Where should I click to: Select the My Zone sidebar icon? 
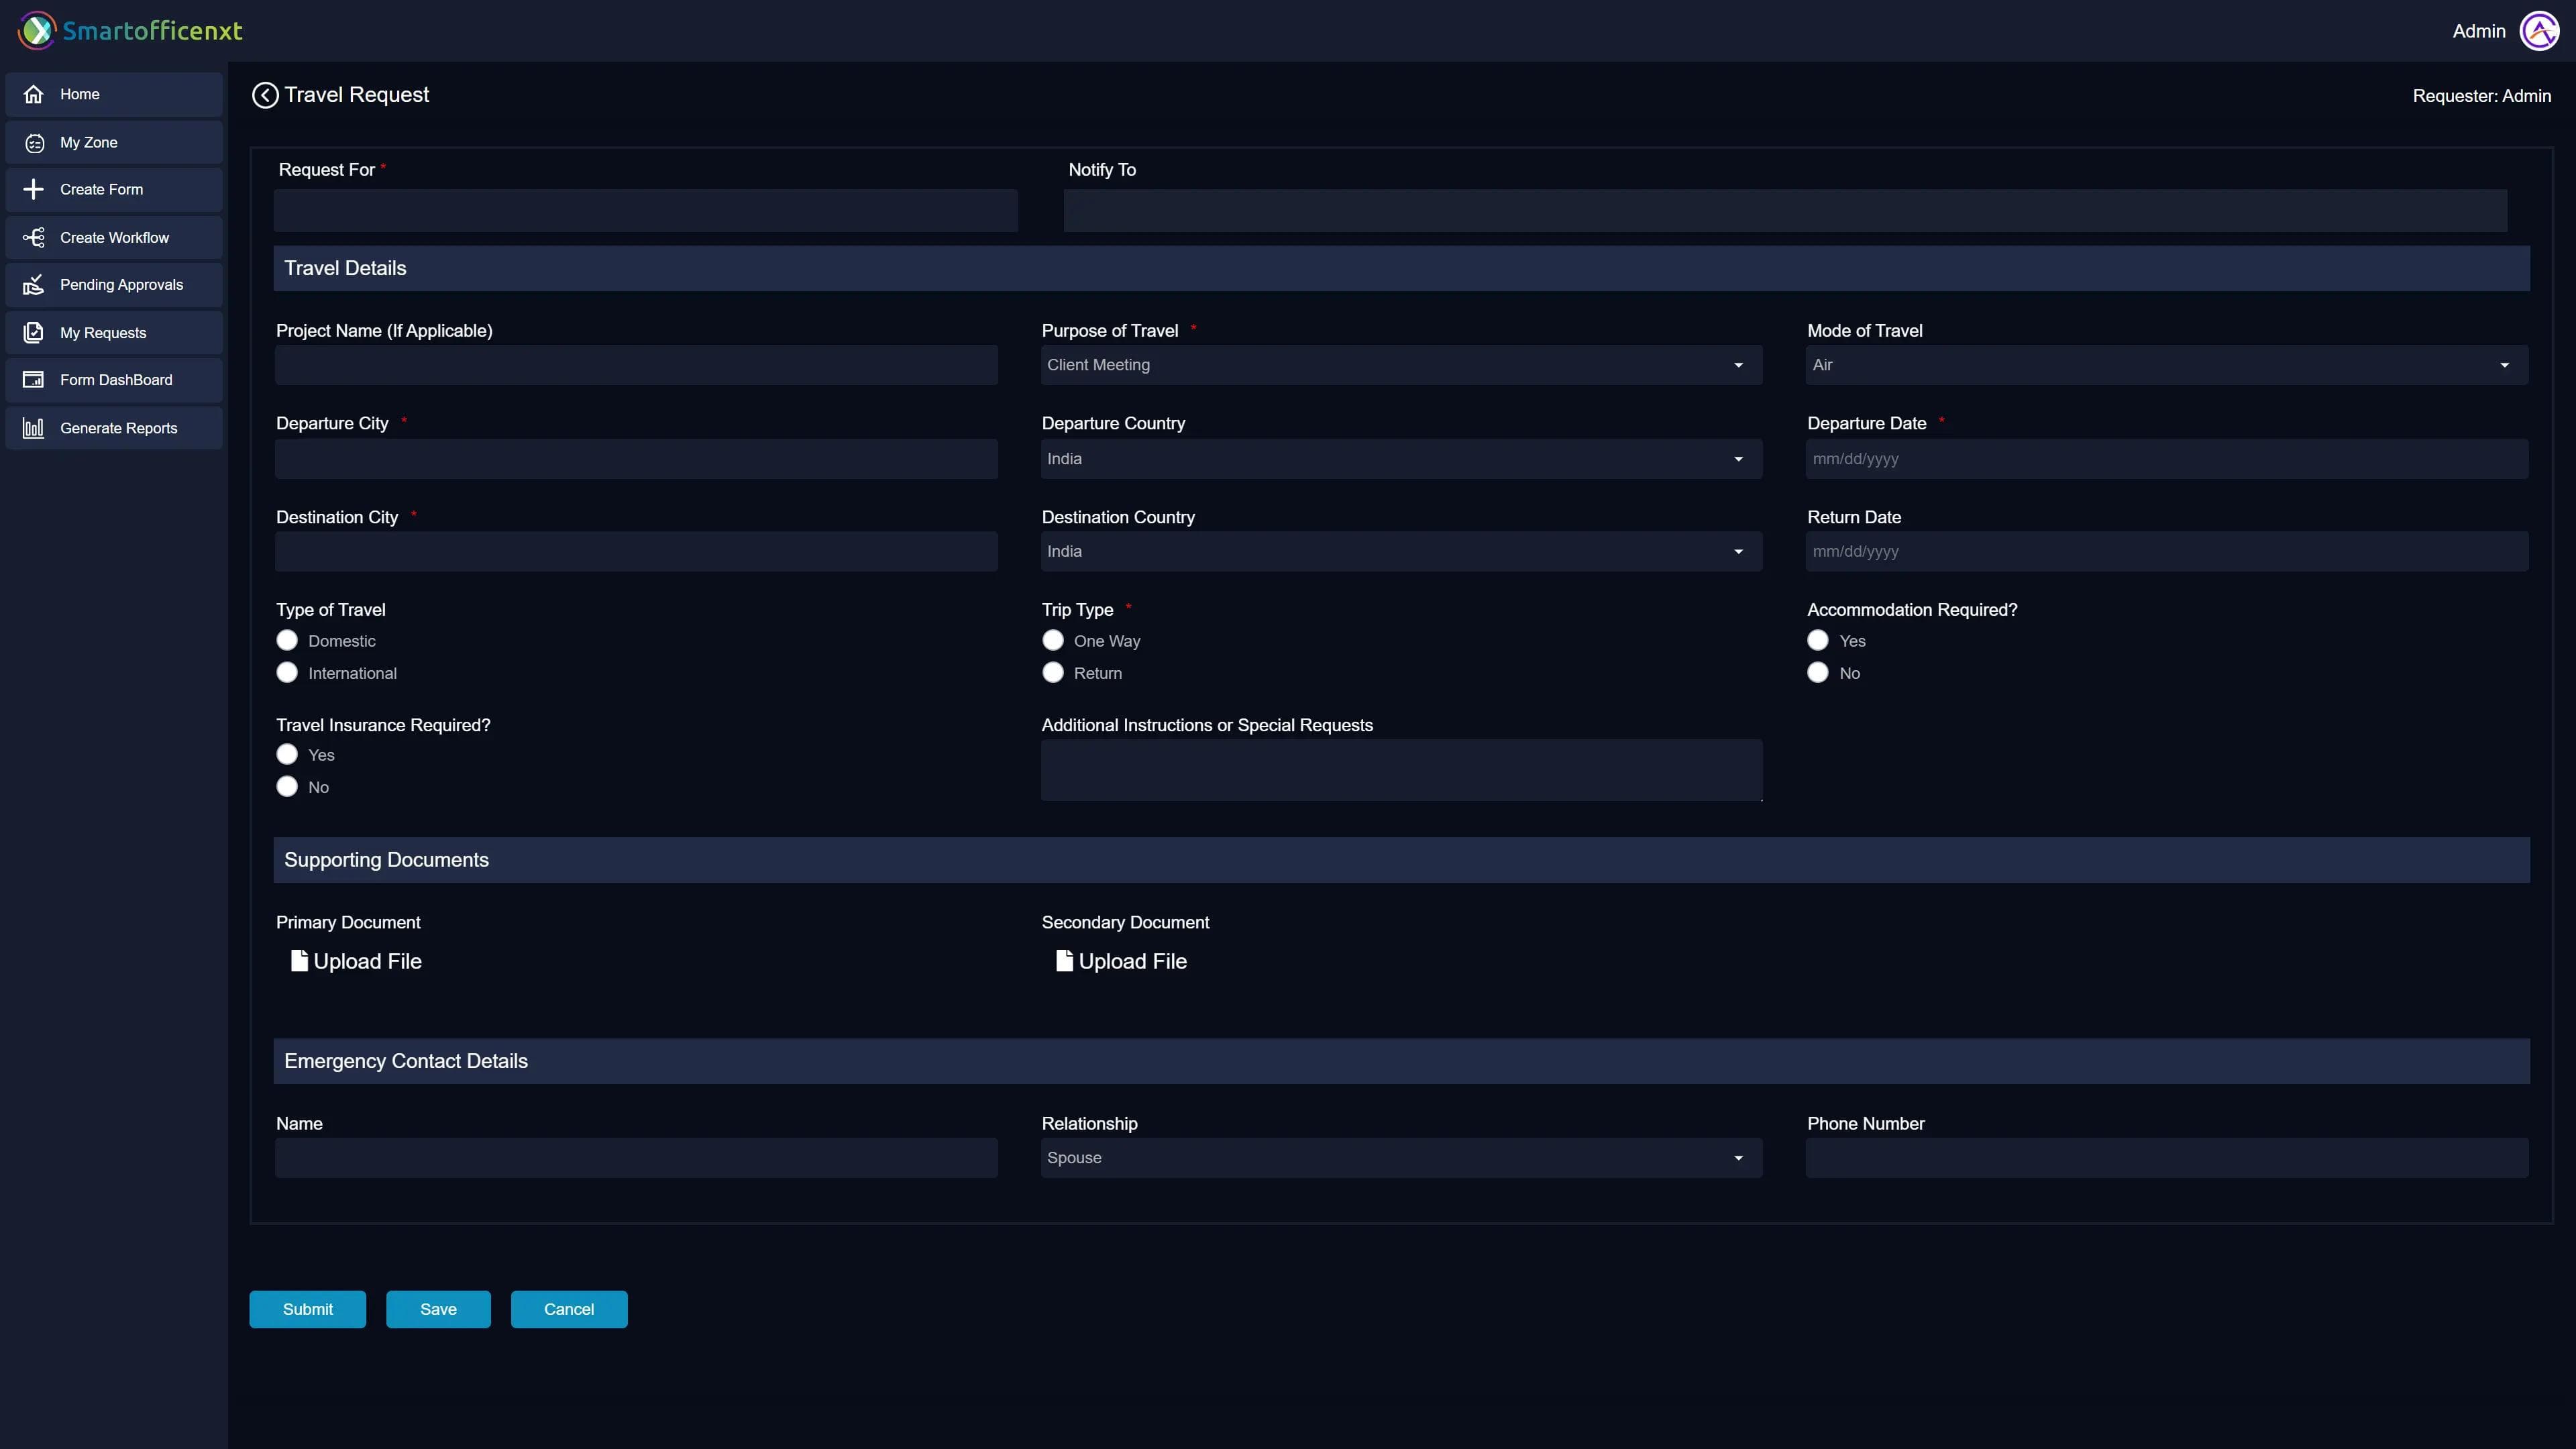point(35,142)
